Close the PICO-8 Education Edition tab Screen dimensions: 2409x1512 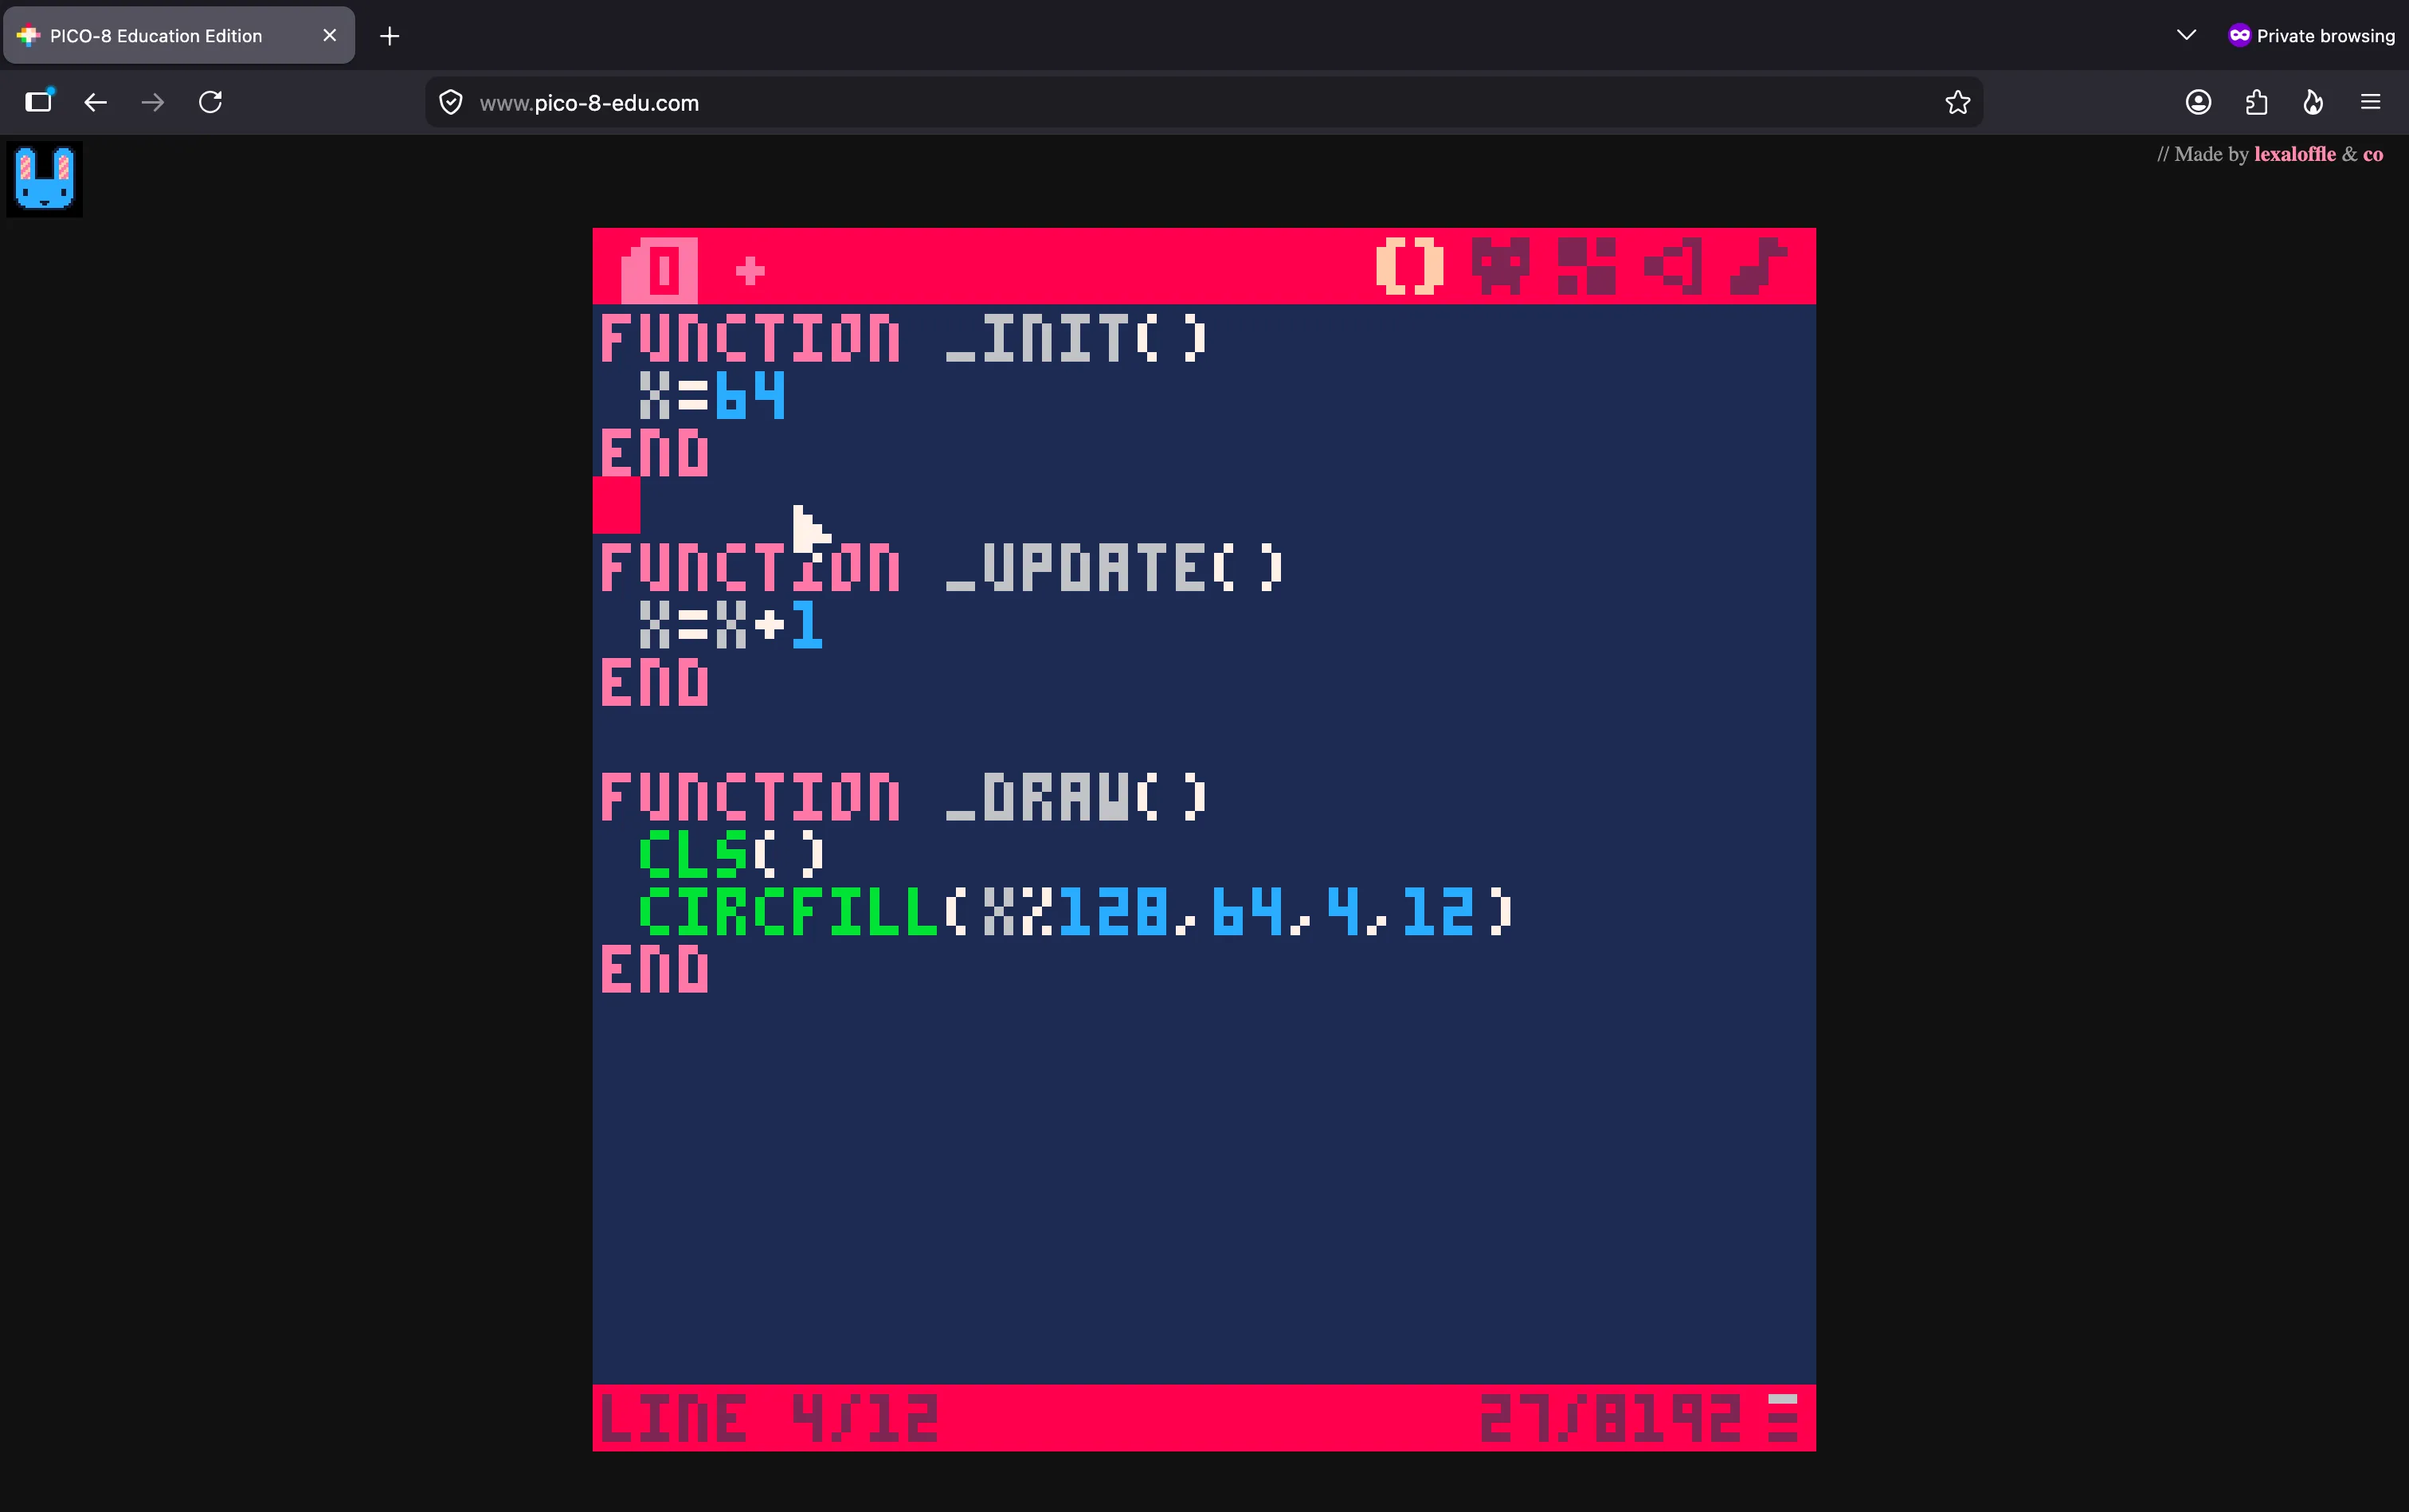click(x=329, y=36)
